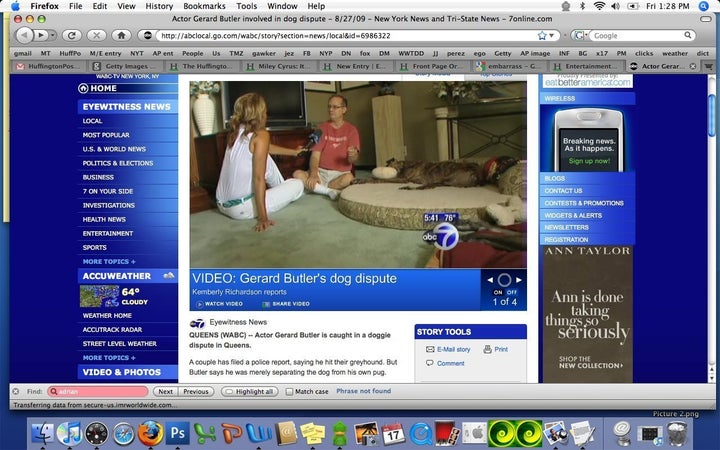Open the Bookmarks menu
The width and height of the screenshot is (720, 450).
pyautogui.click(x=204, y=6)
